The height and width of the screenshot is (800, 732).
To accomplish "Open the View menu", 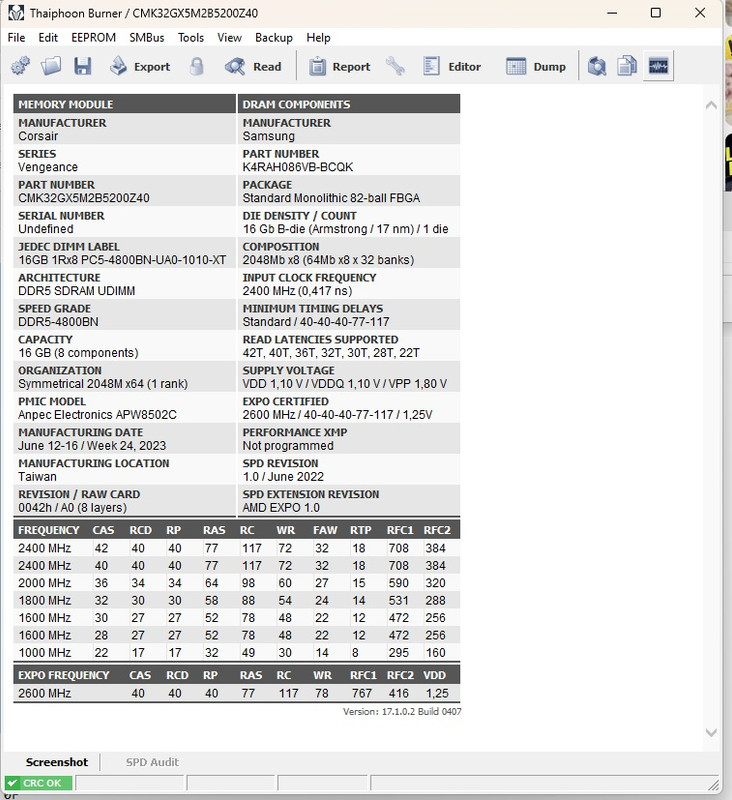I will (x=230, y=38).
